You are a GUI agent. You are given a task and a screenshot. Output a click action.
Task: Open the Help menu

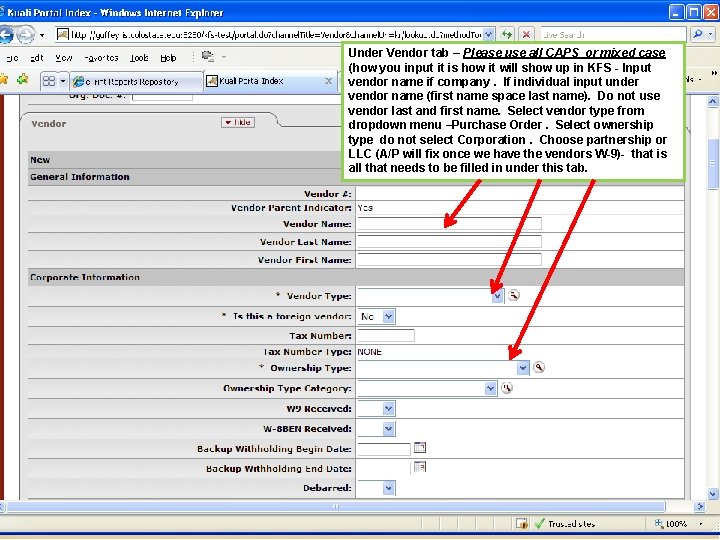tap(168, 58)
